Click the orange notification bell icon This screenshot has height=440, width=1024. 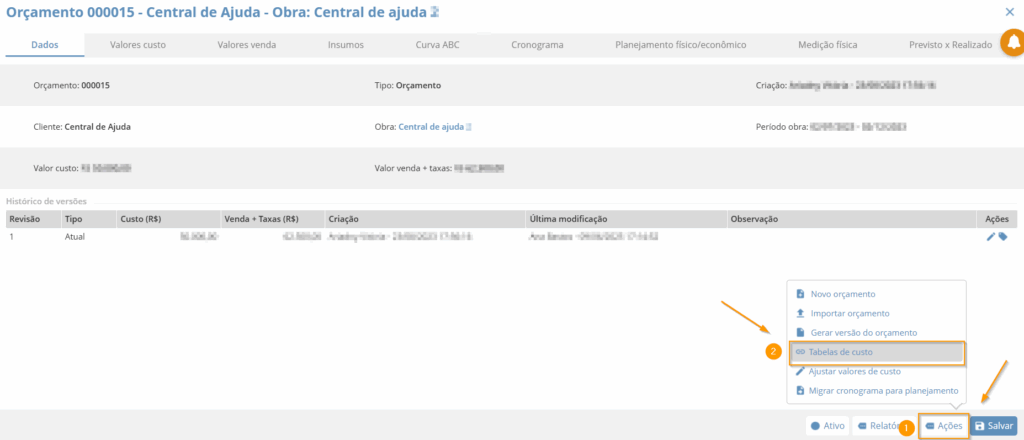point(1011,44)
